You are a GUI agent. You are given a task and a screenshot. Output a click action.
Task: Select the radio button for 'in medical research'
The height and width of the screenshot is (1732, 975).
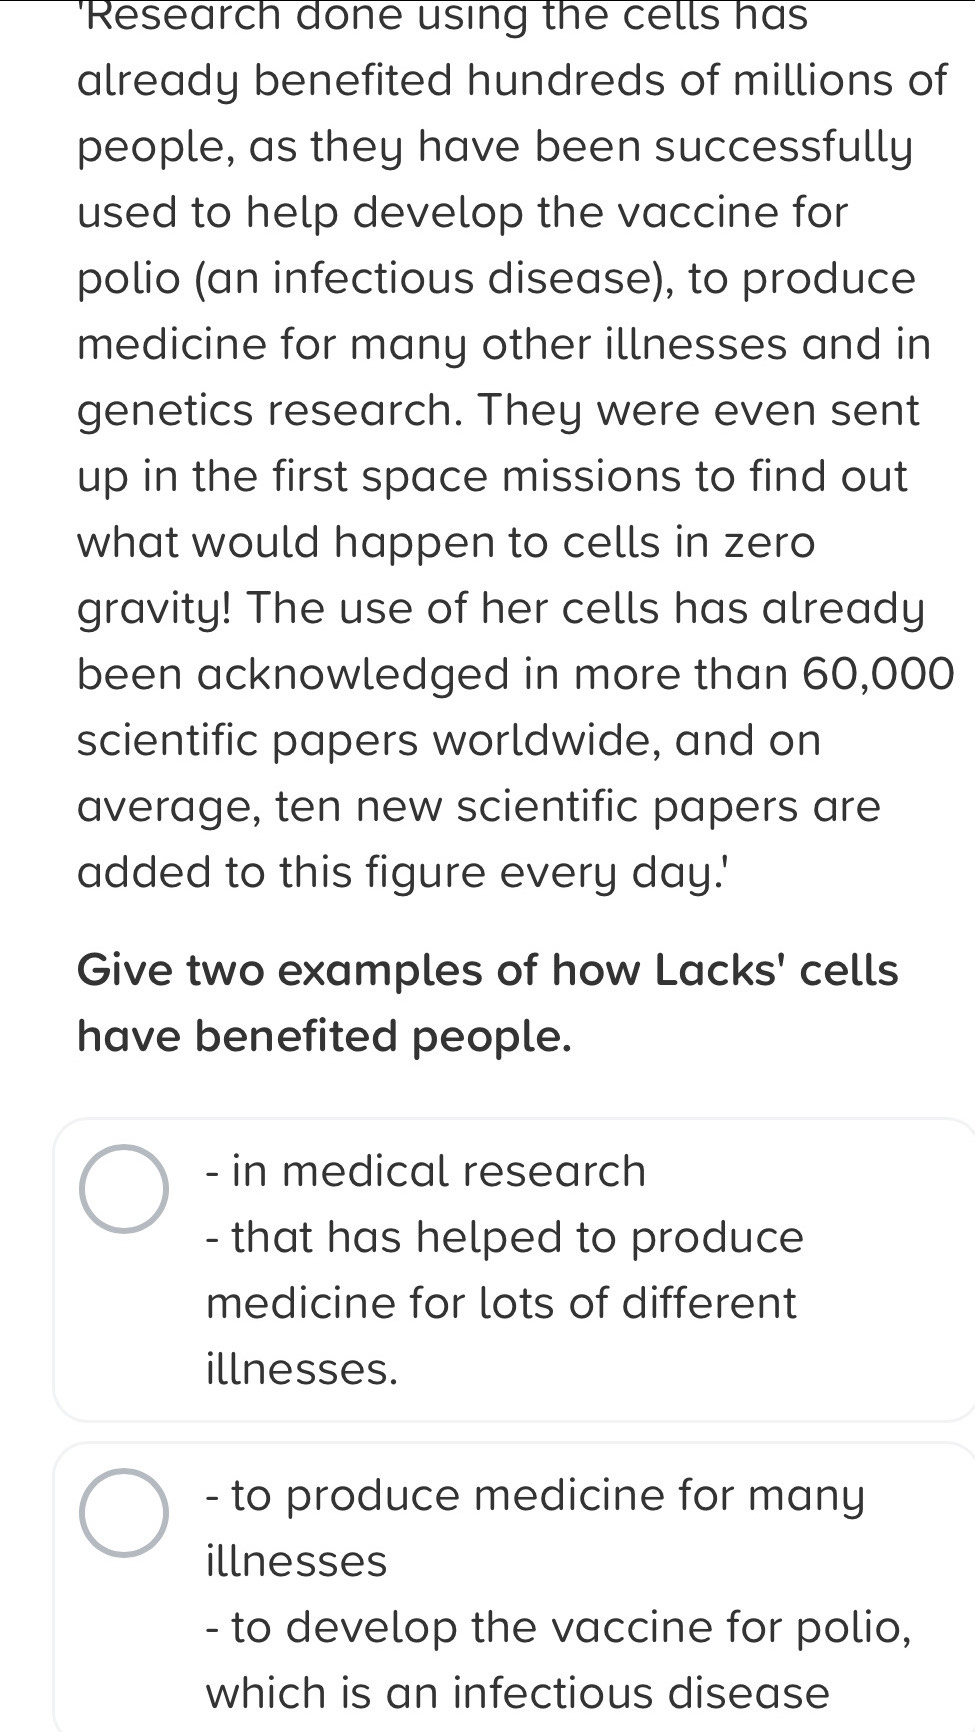coord(124,1188)
